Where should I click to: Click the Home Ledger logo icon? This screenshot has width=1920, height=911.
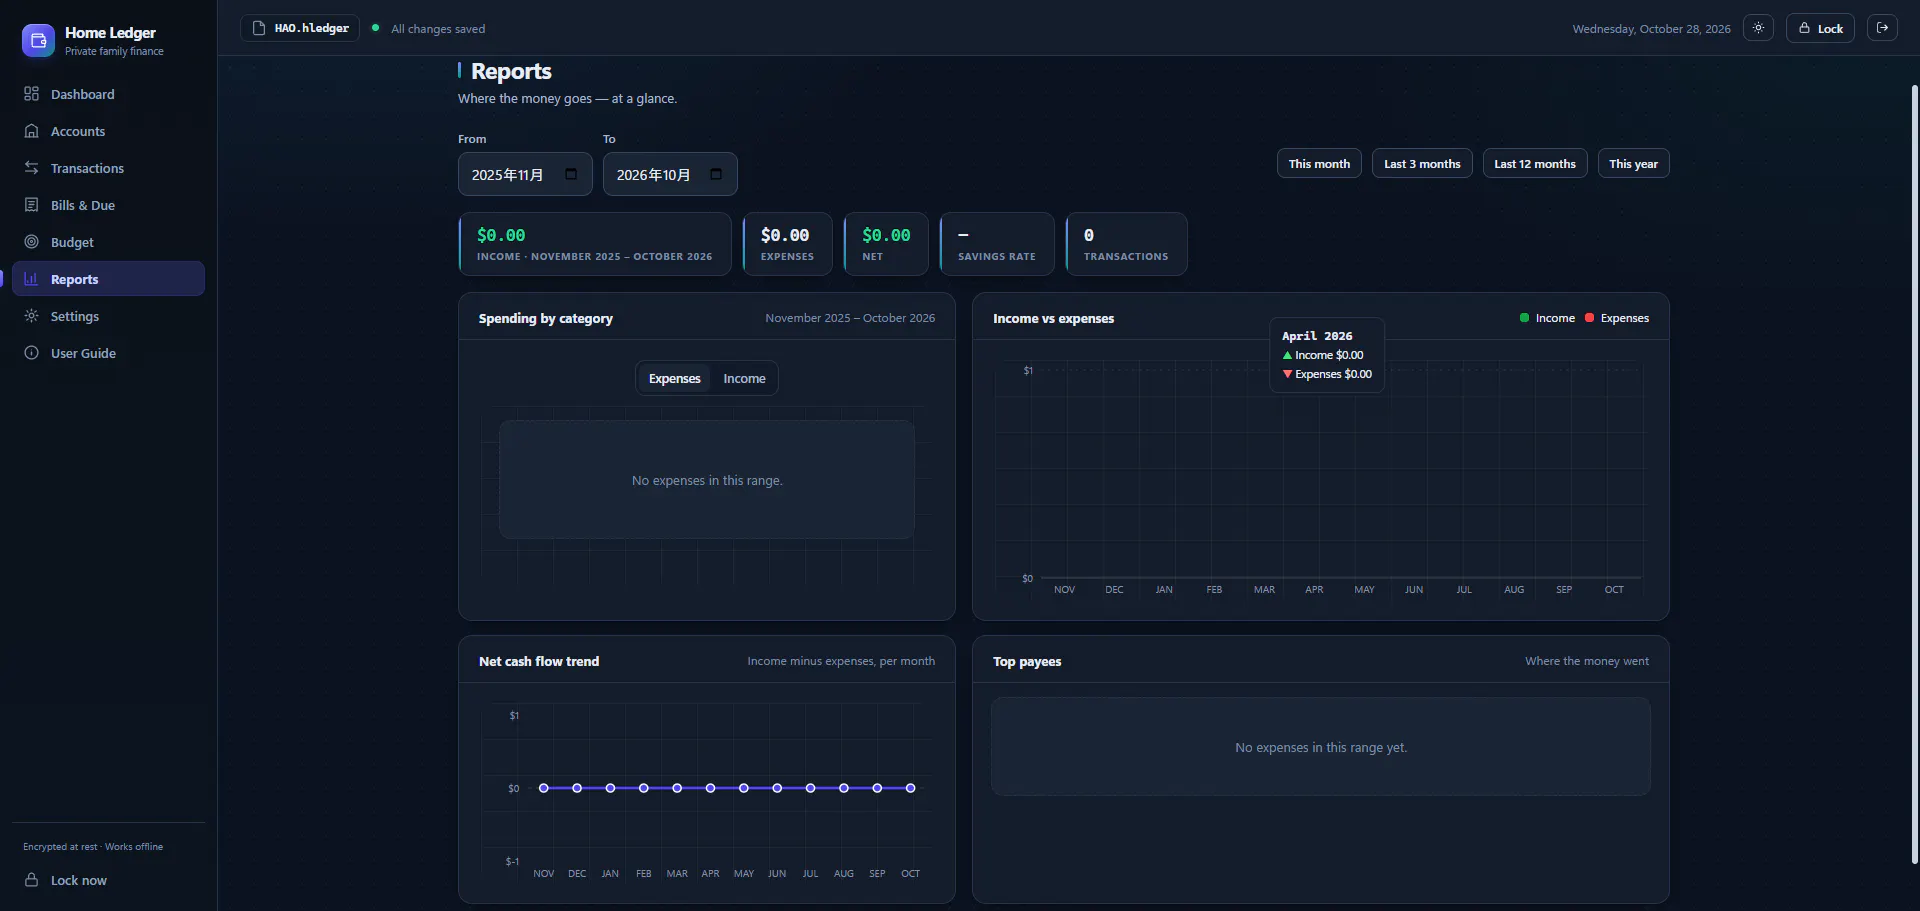pyautogui.click(x=38, y=40)
